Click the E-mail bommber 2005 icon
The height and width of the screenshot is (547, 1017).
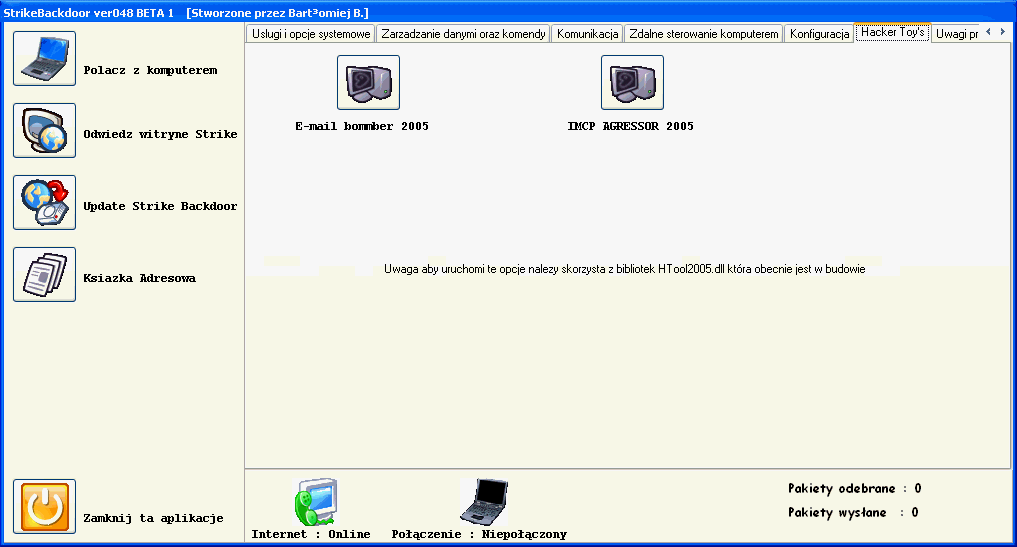tap(368, 82)
